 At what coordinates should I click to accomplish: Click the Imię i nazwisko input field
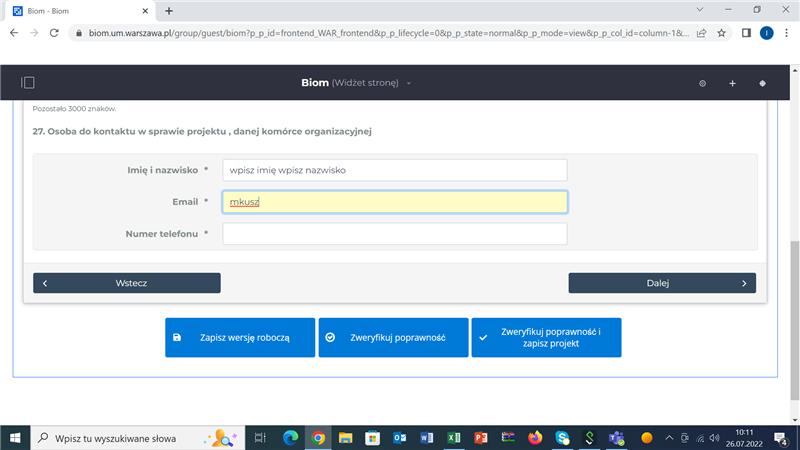pyautogui.click(x=394, y=170)
